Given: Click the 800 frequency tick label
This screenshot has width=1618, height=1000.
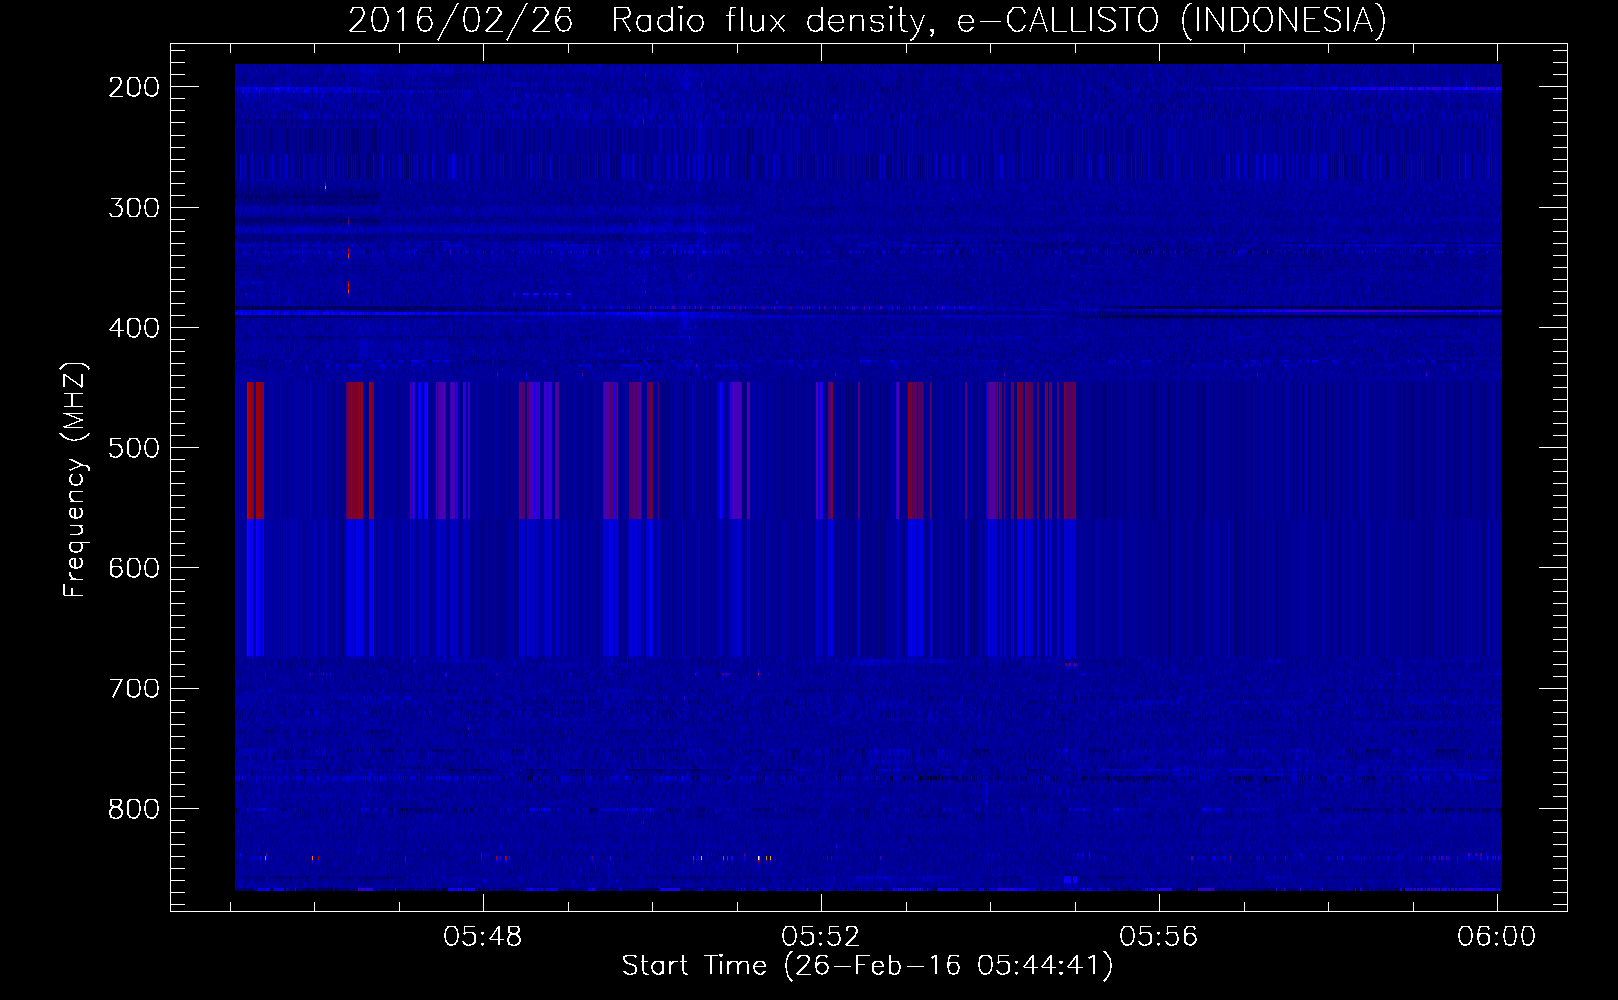Looking at the screenshot, I should tap(134, 808).
